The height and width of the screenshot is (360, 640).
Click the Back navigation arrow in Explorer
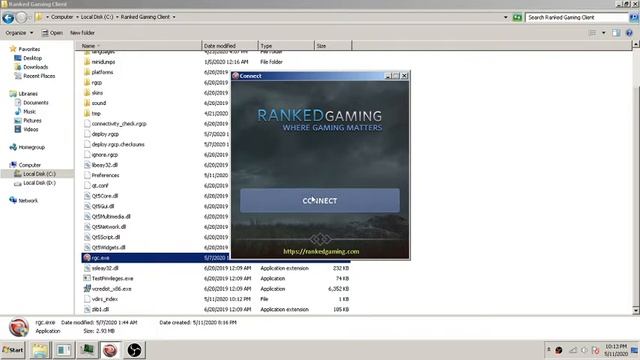(x=8, y=18)
